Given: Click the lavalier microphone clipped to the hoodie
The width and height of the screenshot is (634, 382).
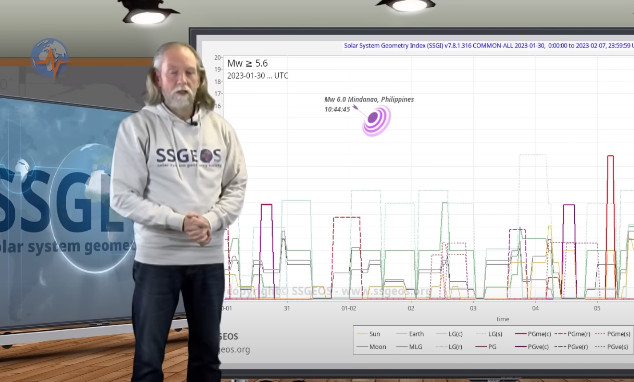Looking at the screenshot, I should [194, 122].
